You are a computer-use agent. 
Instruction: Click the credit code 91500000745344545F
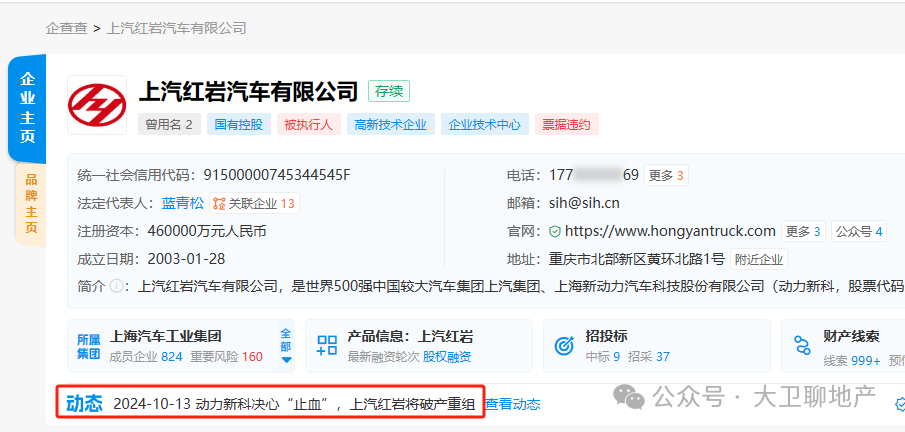pos(277,175)
